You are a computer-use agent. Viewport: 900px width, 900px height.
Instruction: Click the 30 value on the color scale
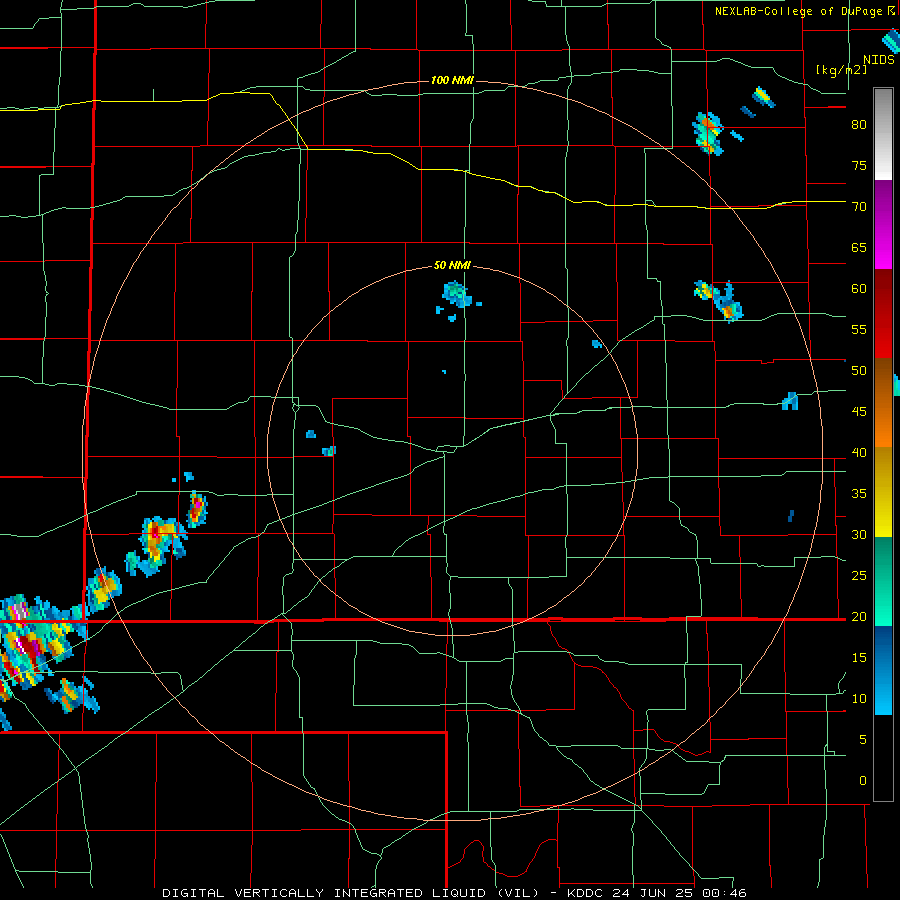859,535
